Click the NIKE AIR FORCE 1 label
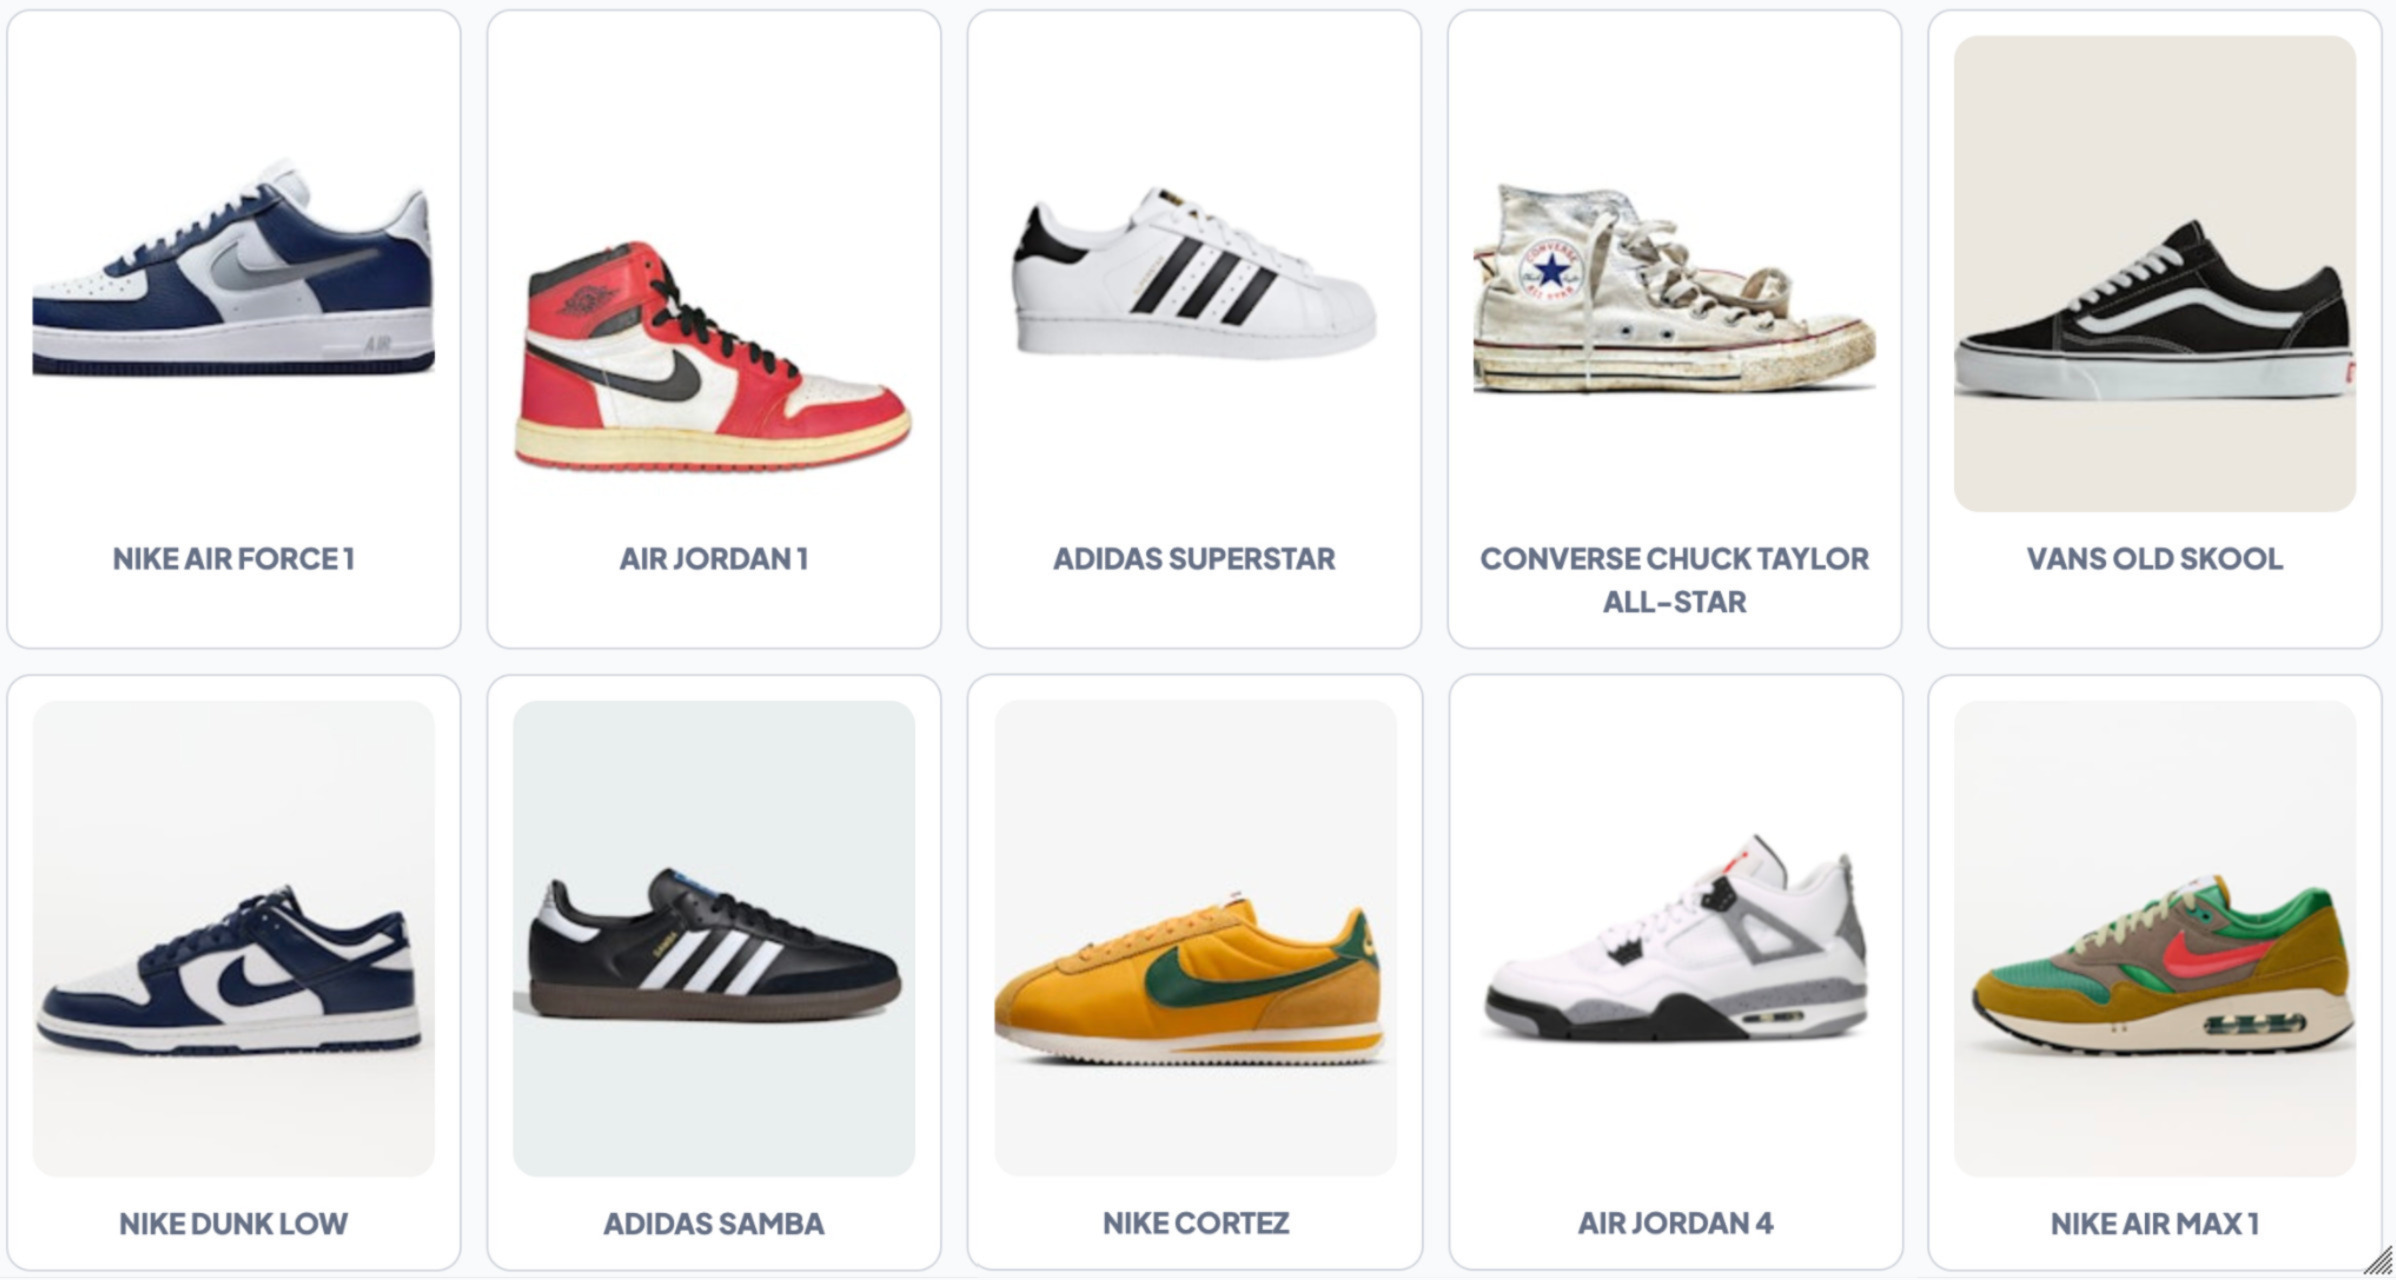The height and width of the screenshot is (1280, 2396). tap(233, 558)
